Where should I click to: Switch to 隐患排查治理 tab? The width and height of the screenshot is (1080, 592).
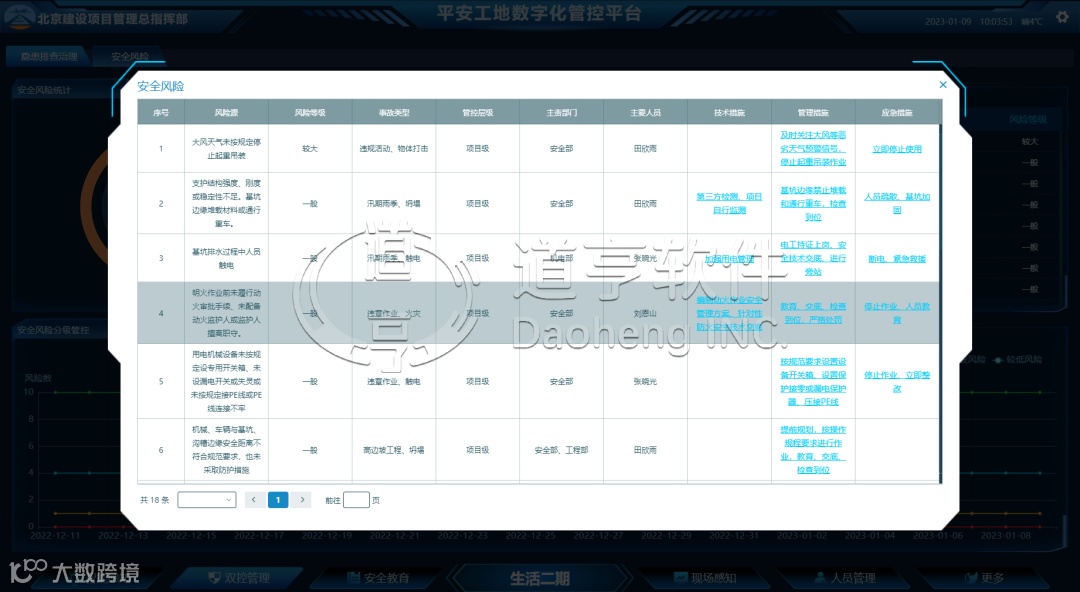(48, 57)
